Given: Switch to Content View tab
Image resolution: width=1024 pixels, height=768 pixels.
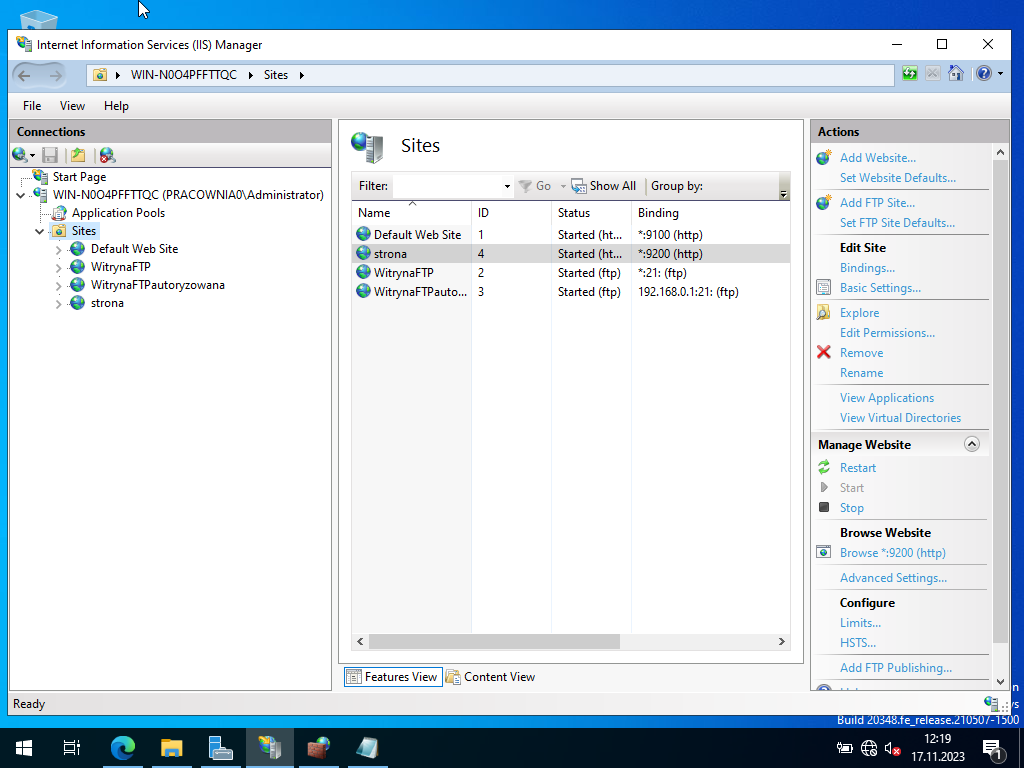Looking at the screenshot, I should (x=490, y=677).
